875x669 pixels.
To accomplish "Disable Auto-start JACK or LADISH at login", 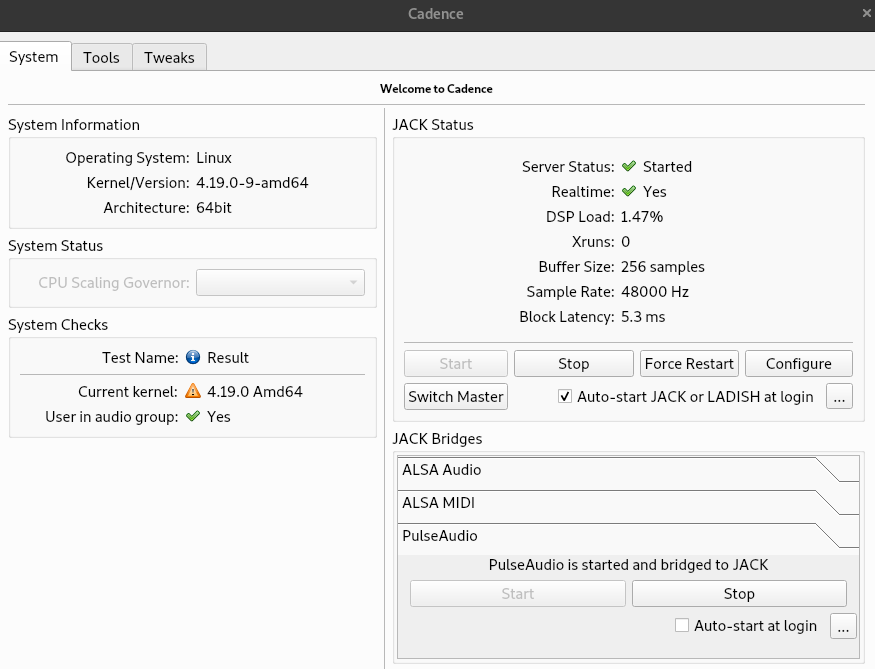I will tap(565, 396).
